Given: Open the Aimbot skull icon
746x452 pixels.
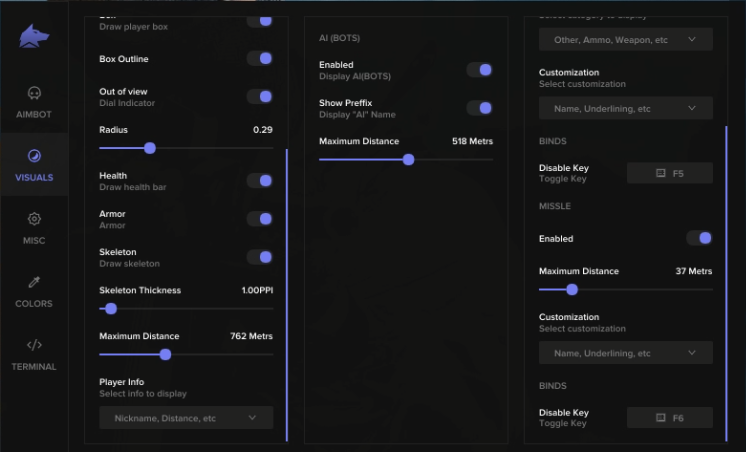Looking at the screenshot, I should click(x=34, y=93).
